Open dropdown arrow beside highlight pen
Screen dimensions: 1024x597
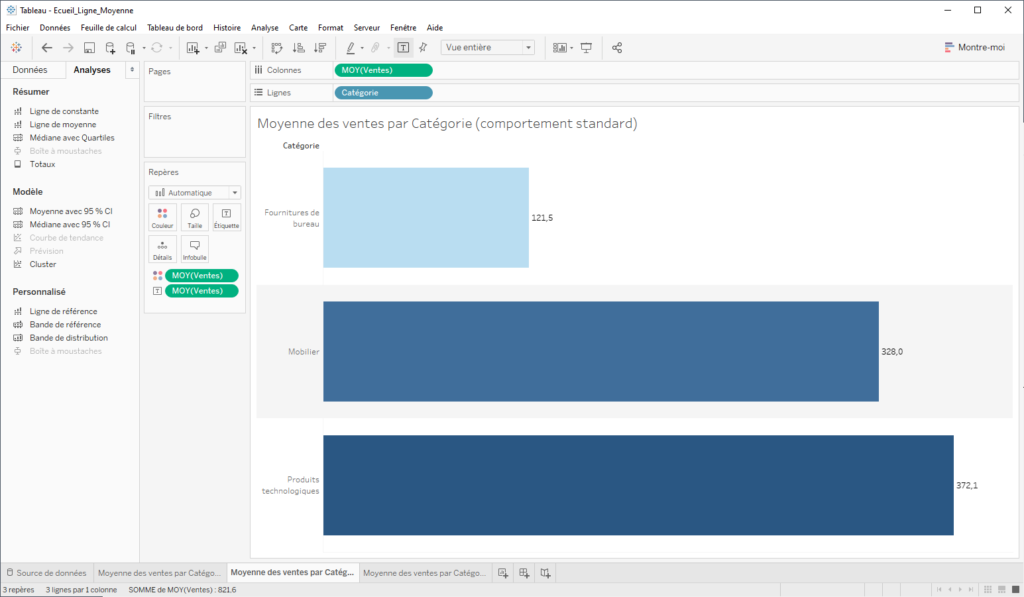[362, 48]
